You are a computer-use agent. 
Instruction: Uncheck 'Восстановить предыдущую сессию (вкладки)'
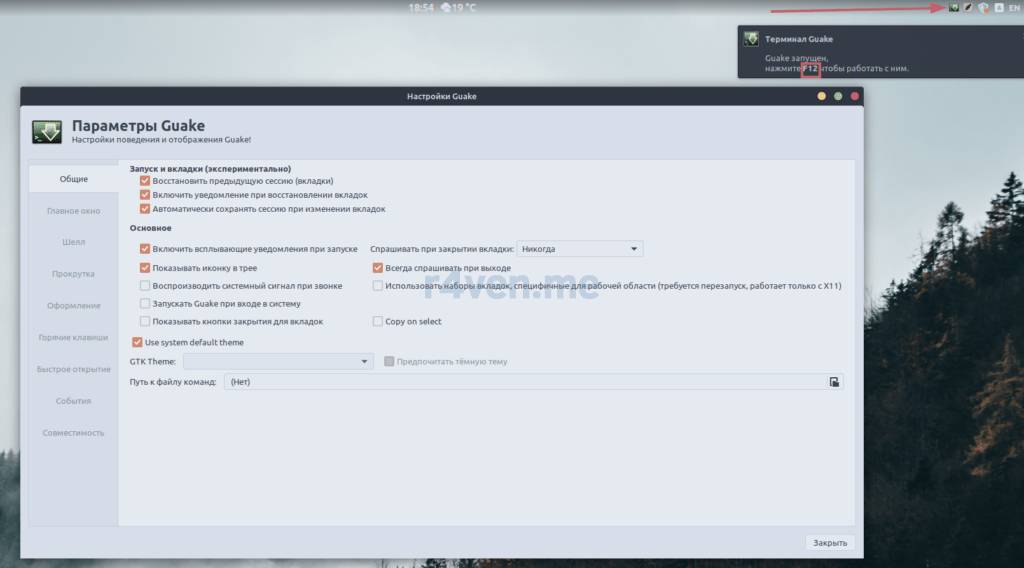pyautogui.click(x=145, y=181)
